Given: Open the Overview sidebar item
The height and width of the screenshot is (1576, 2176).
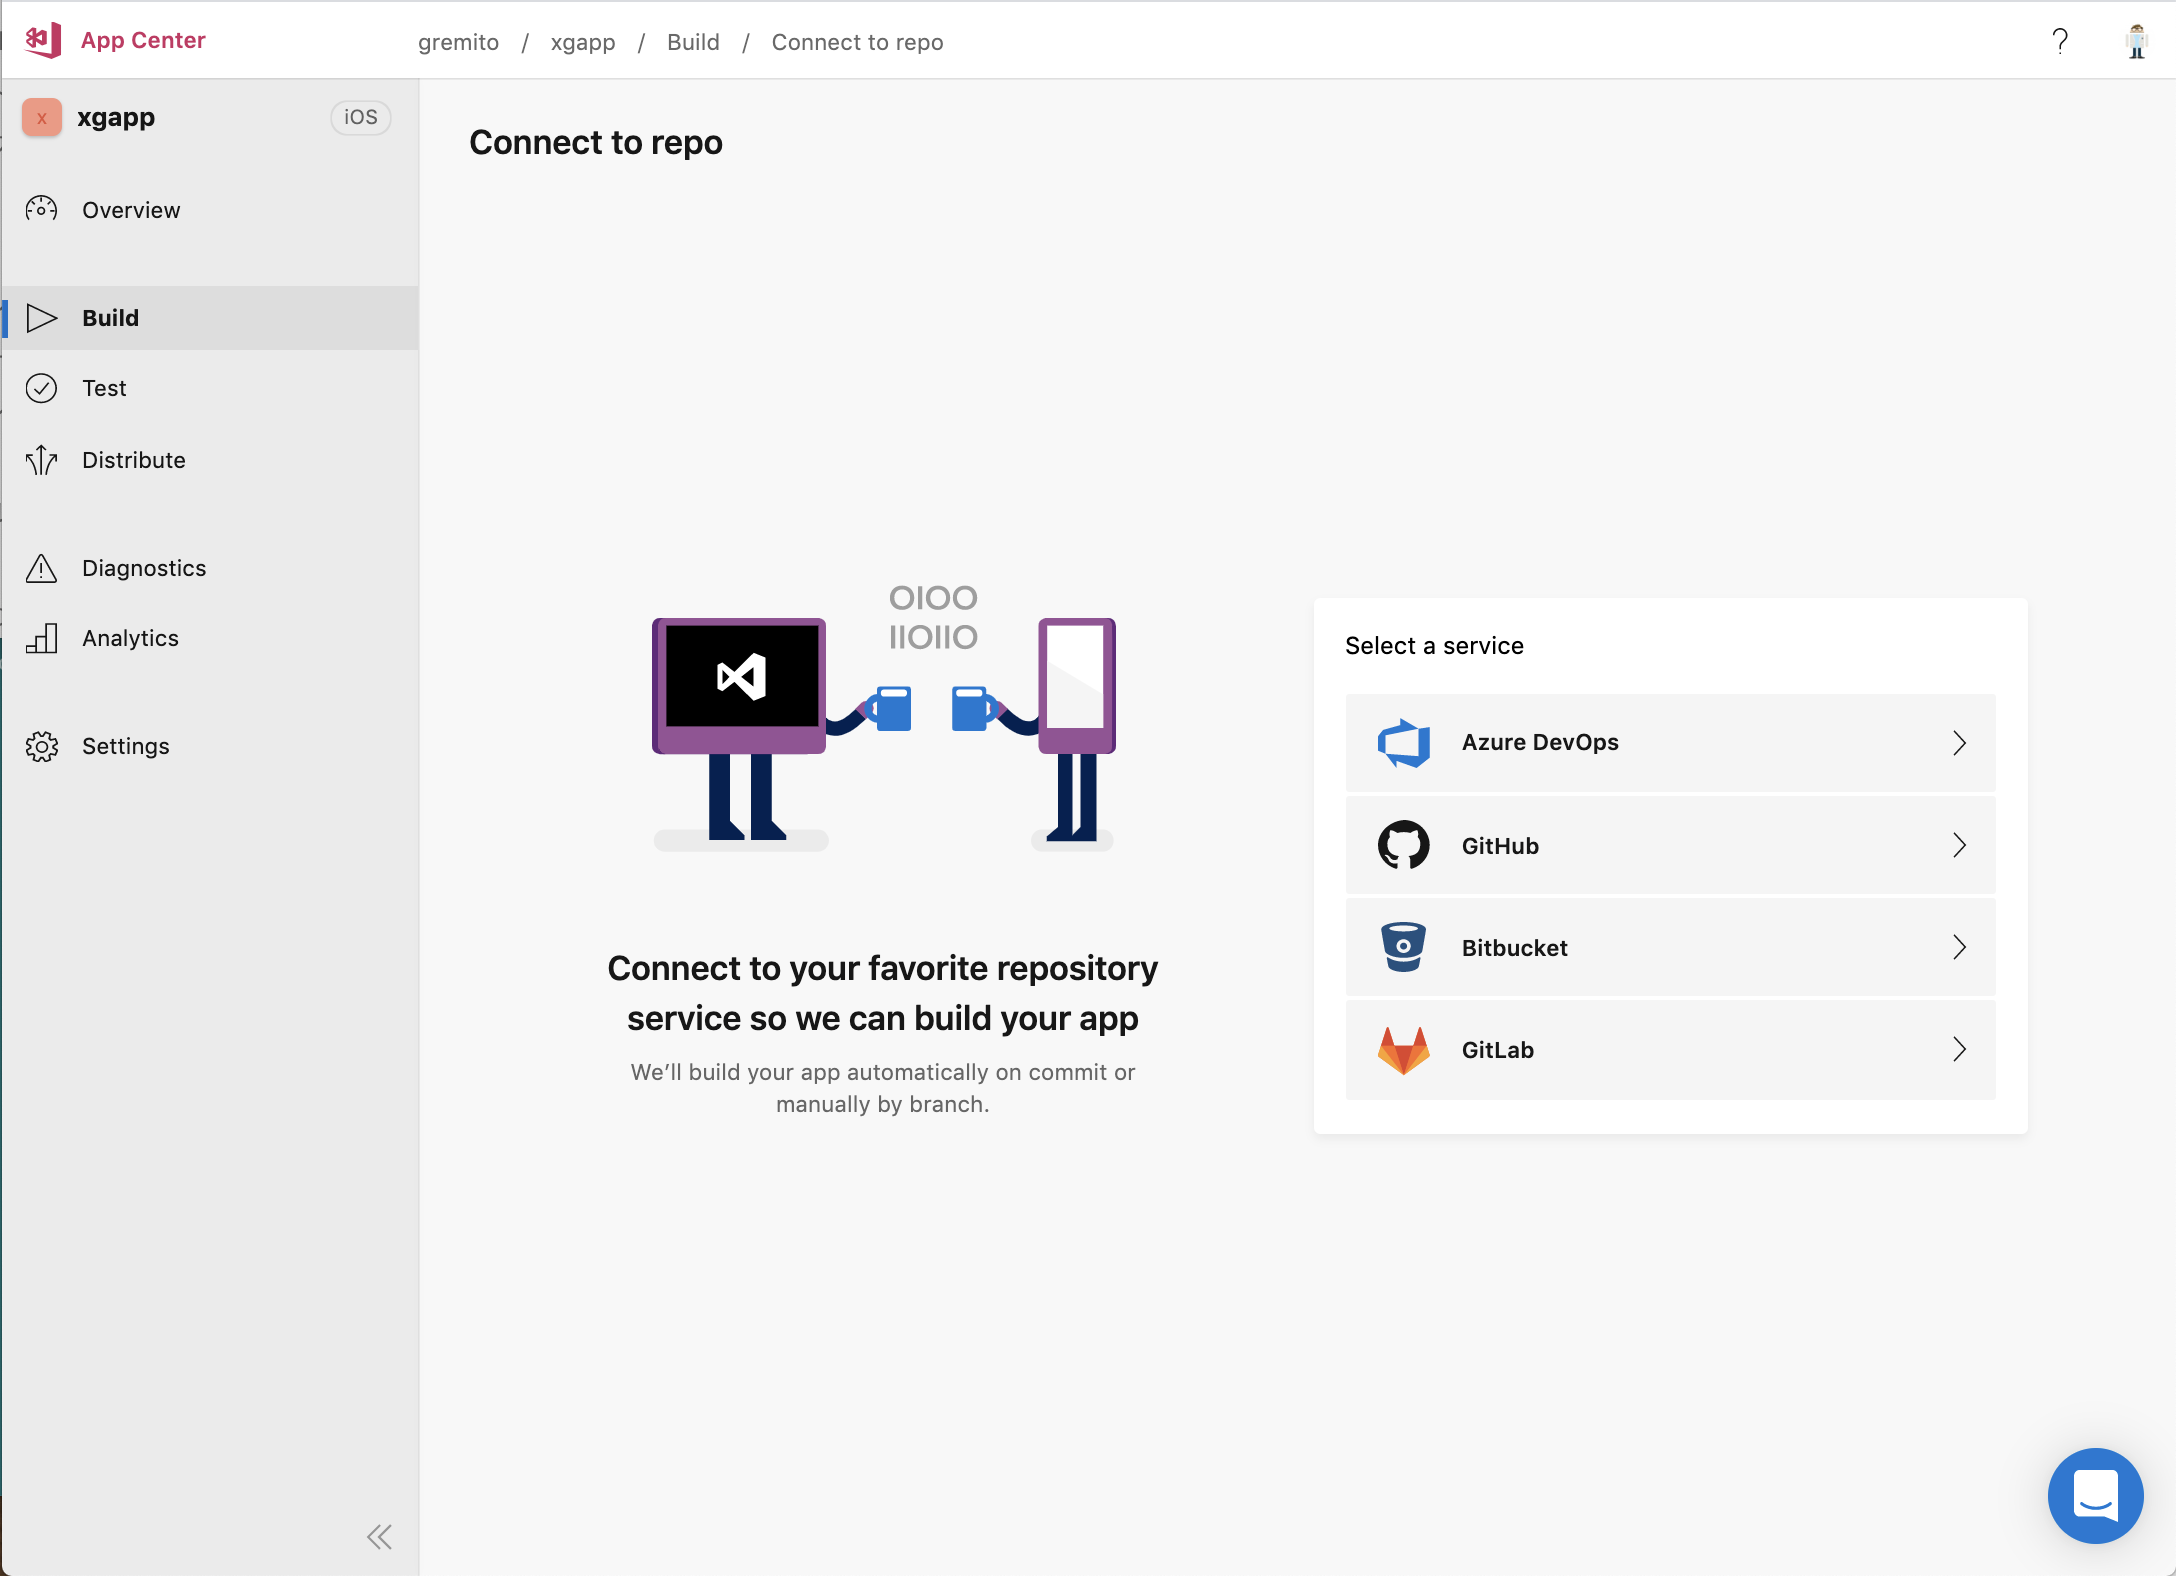Looking at the screenshot, I should (131, 210).
